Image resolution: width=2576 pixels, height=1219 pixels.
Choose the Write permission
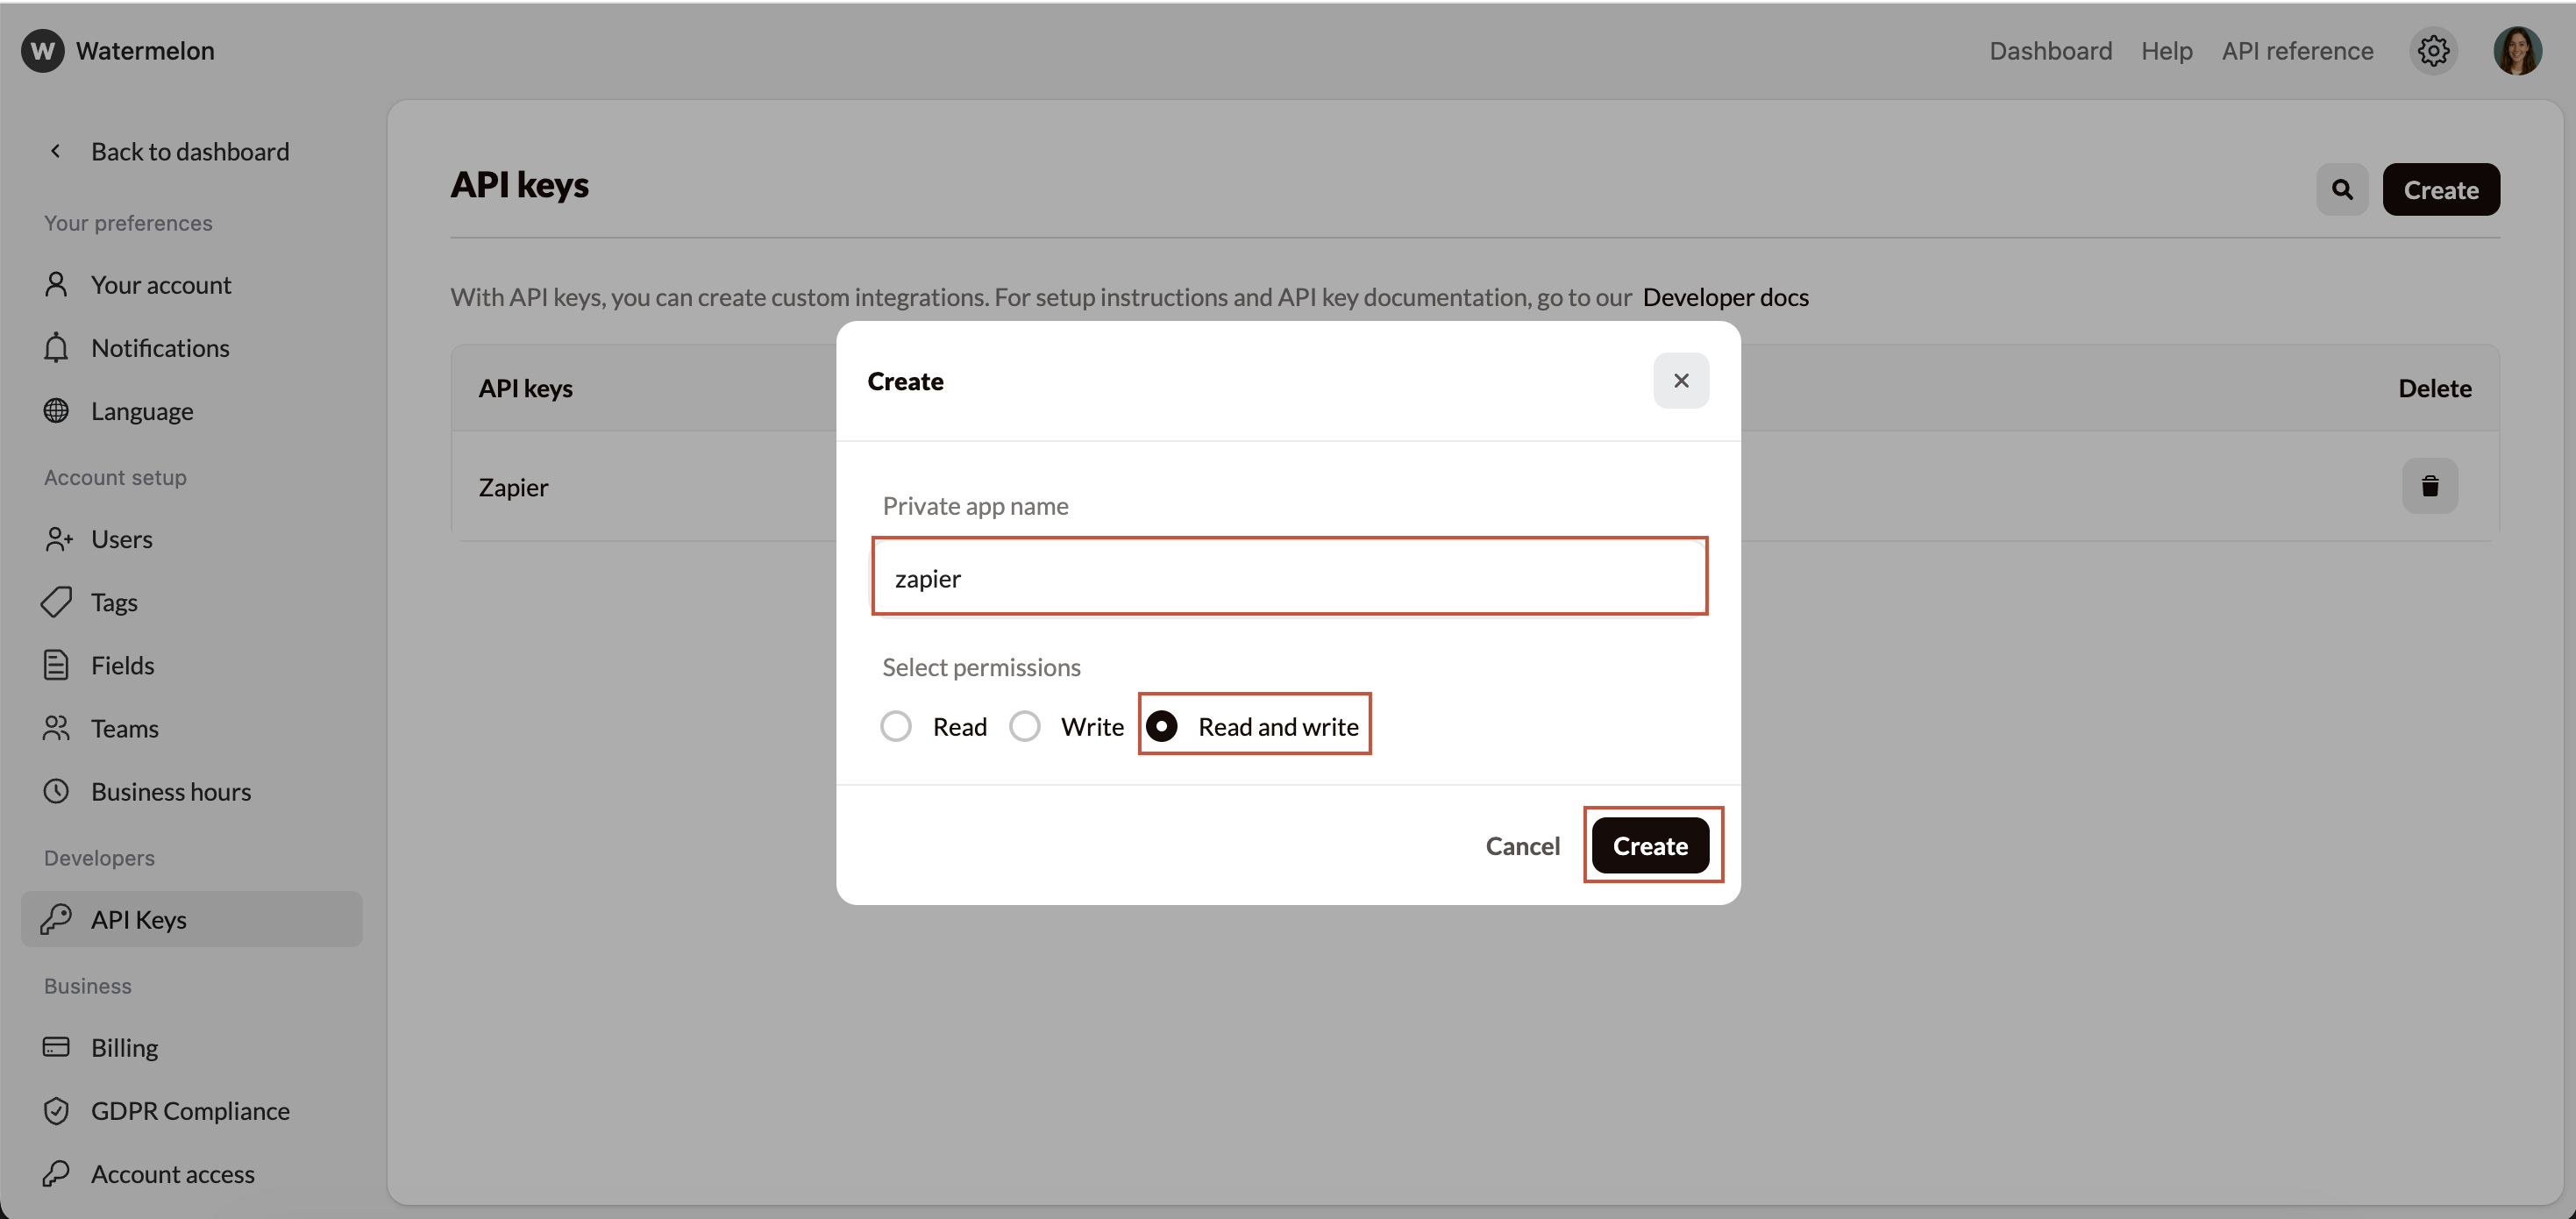click(x=1024, y=726)
